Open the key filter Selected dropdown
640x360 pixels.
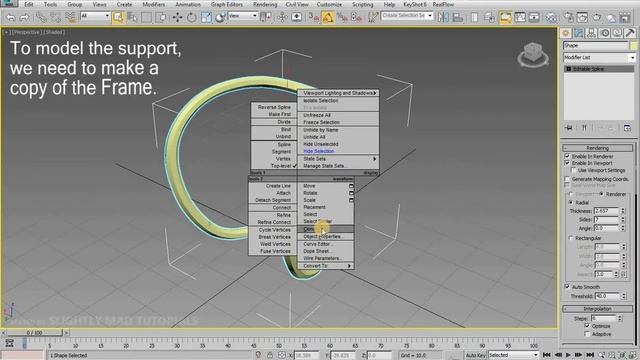[x=513, y=355]
